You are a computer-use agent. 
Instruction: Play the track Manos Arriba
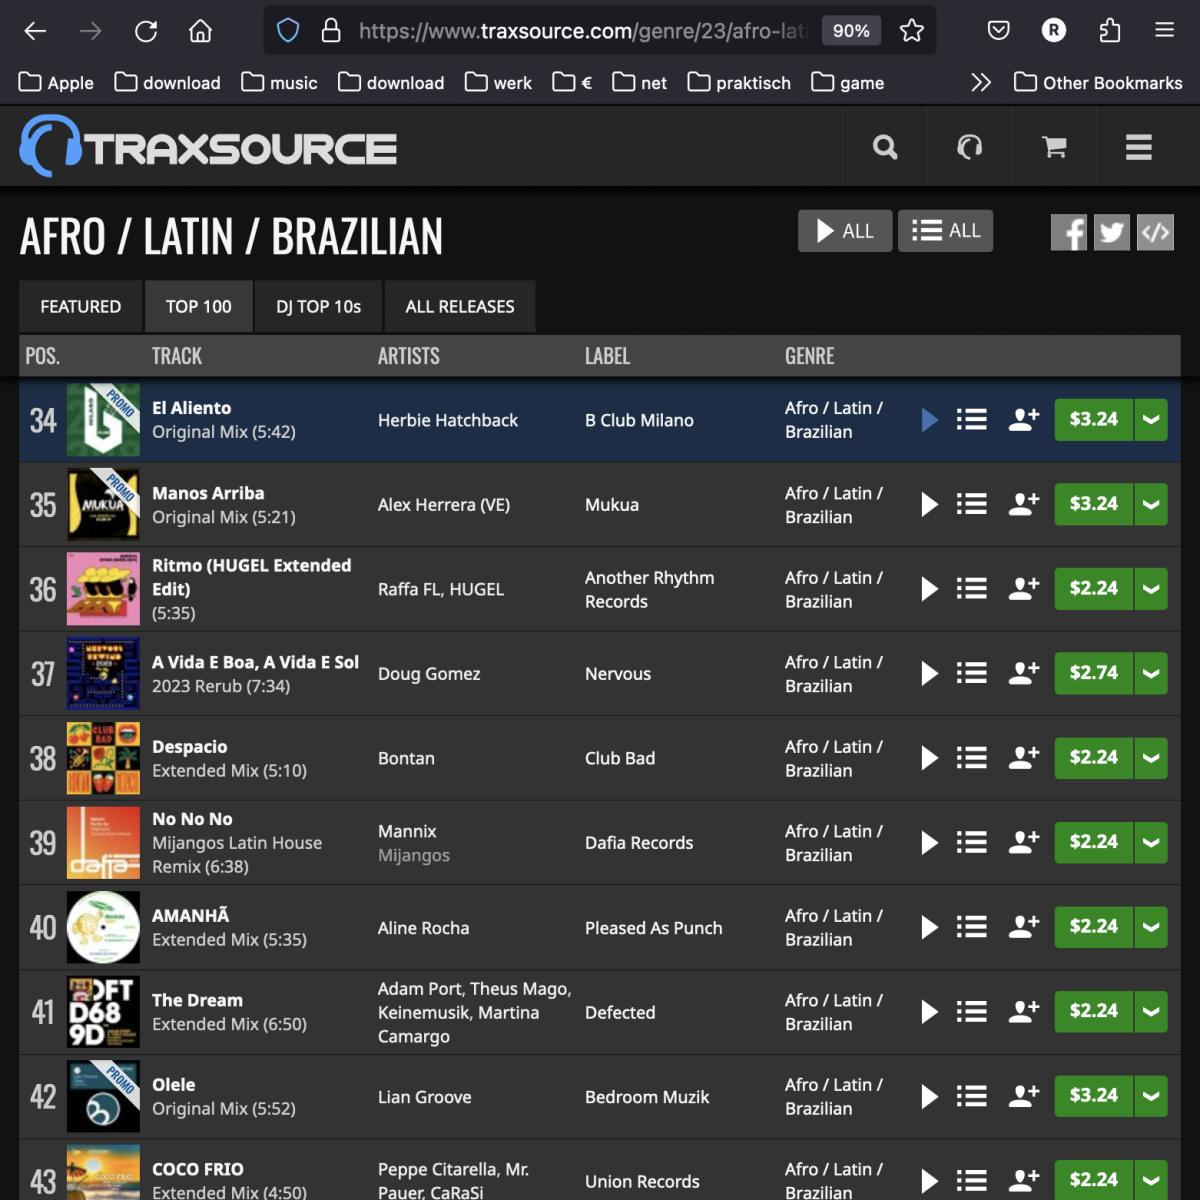pos(930,504)
